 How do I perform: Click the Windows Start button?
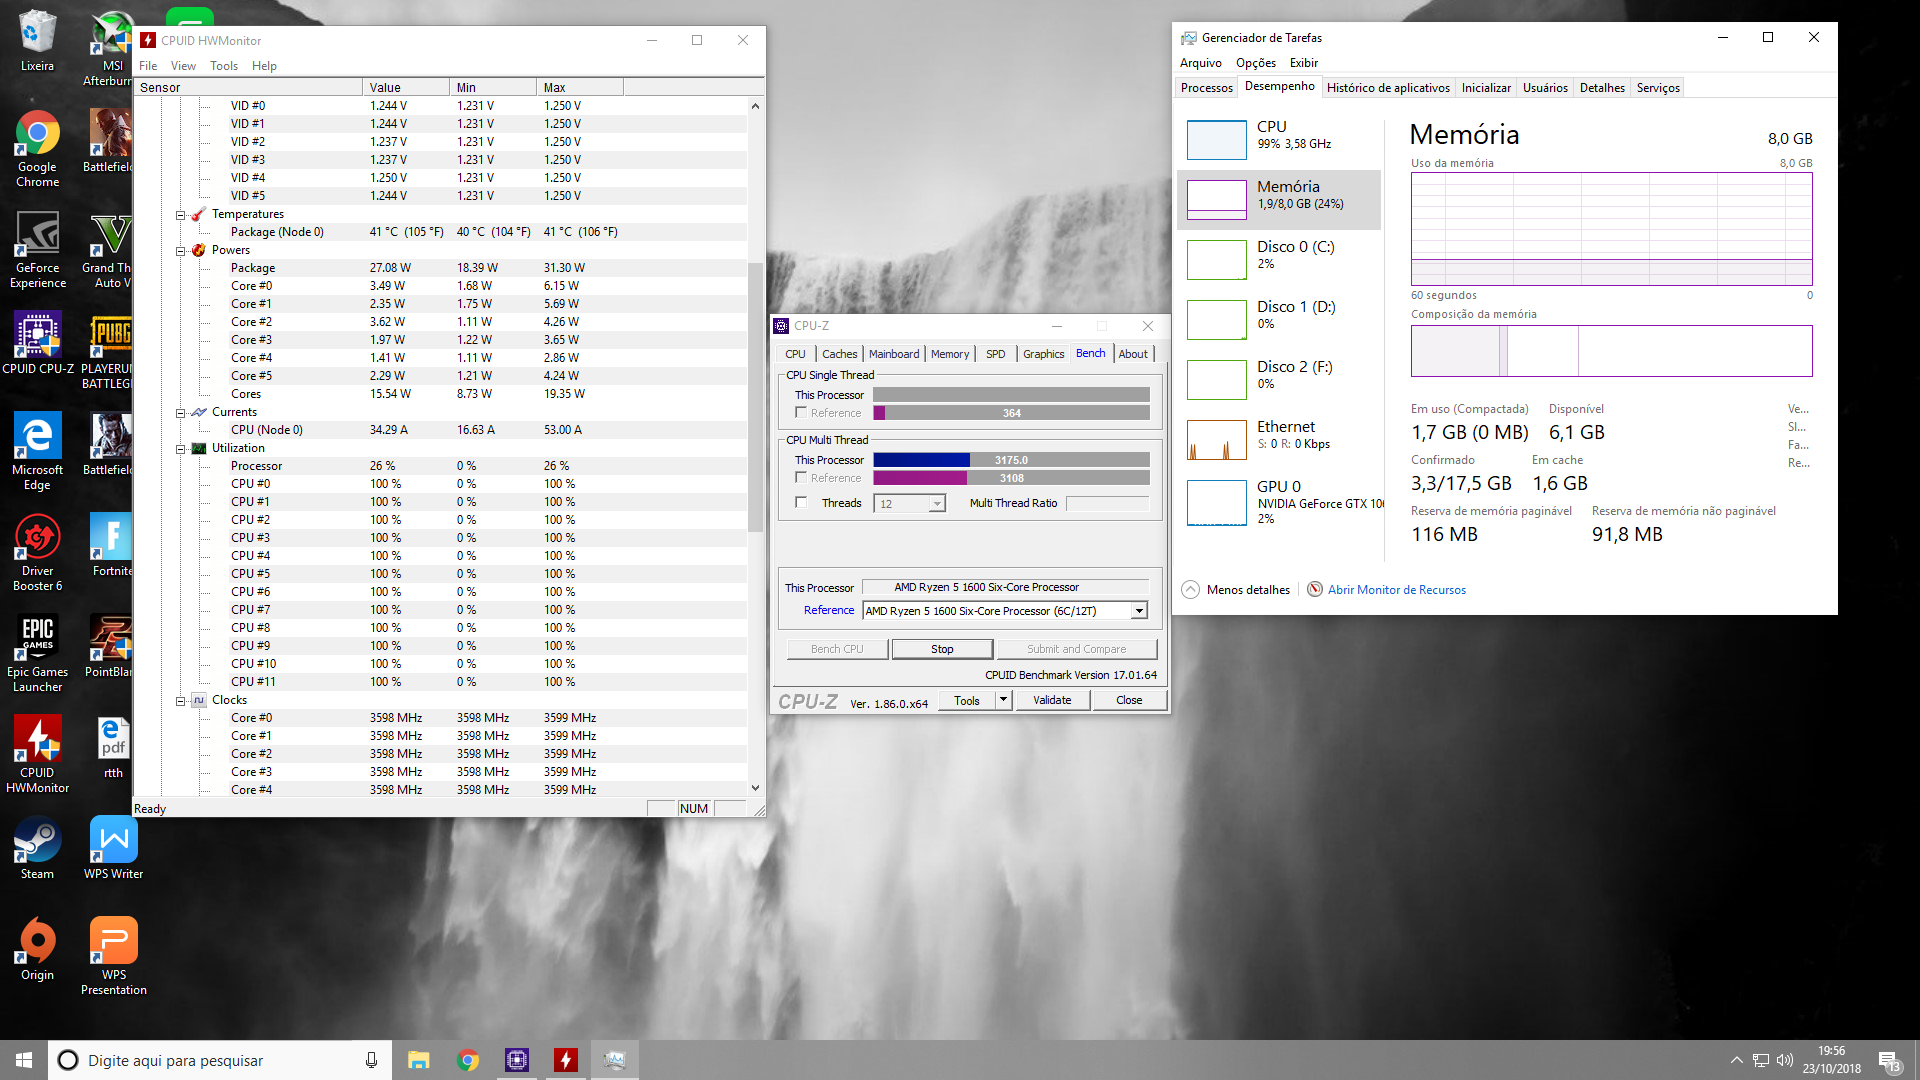(24, 1060)
